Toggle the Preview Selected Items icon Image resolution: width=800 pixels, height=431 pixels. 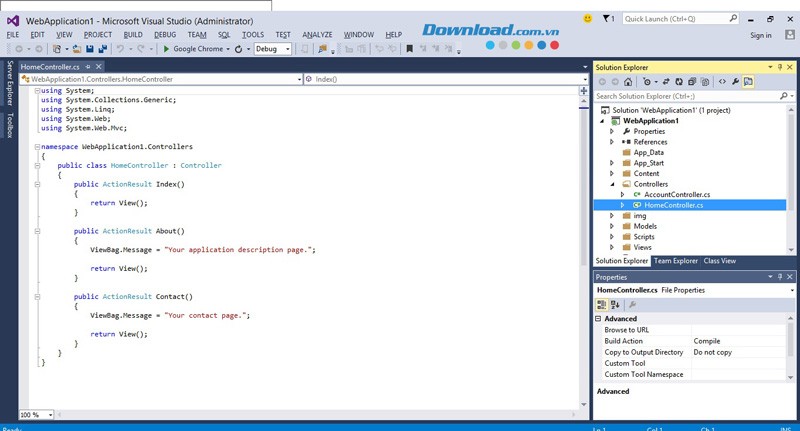point(748,82)
